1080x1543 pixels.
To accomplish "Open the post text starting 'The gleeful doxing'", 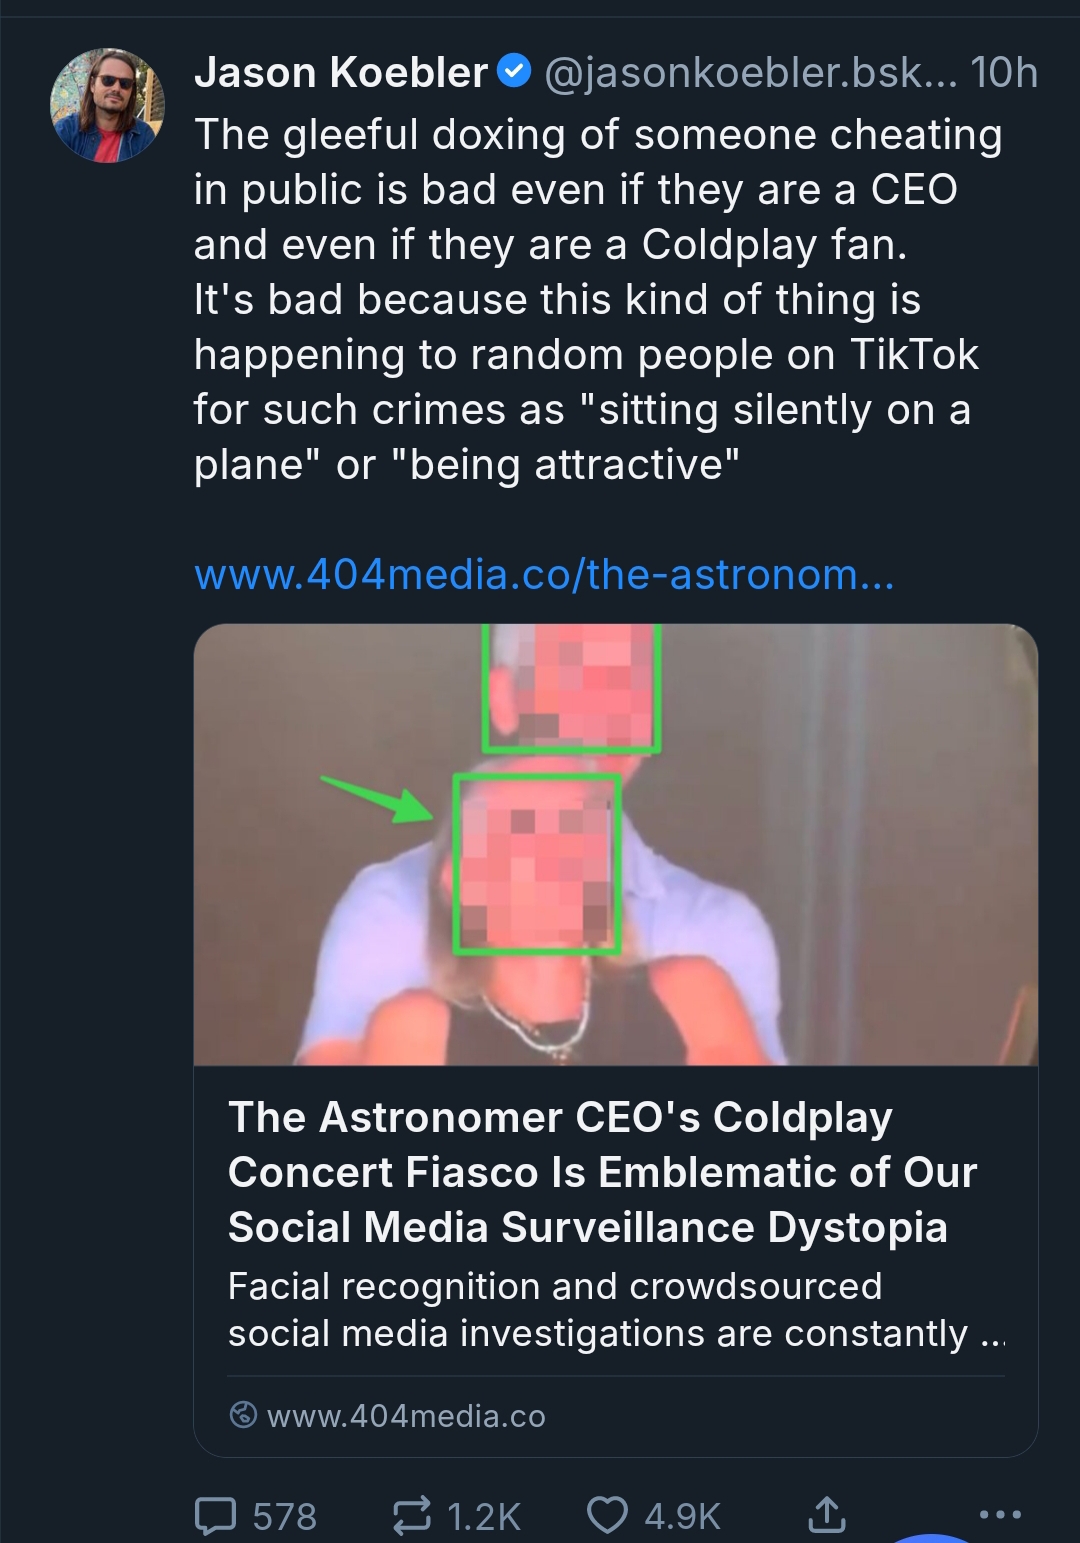I will point(597,299).
